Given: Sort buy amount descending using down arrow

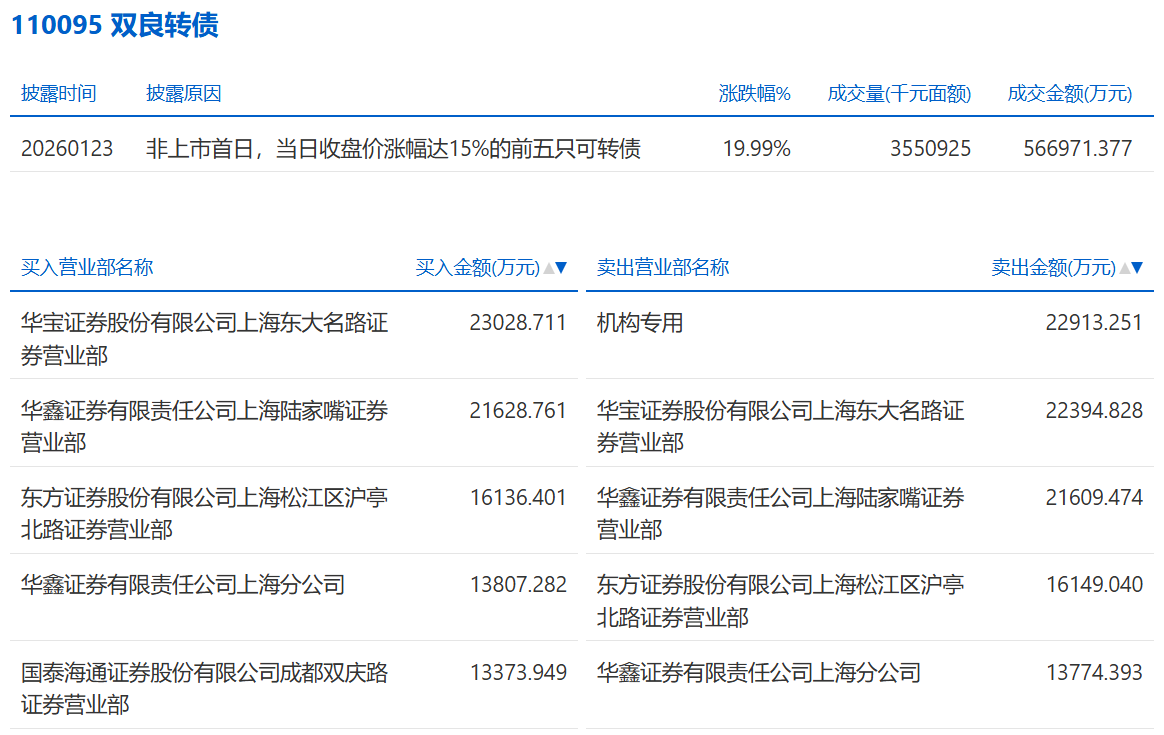Looking at the screenshot, I should tap(561, 268).
